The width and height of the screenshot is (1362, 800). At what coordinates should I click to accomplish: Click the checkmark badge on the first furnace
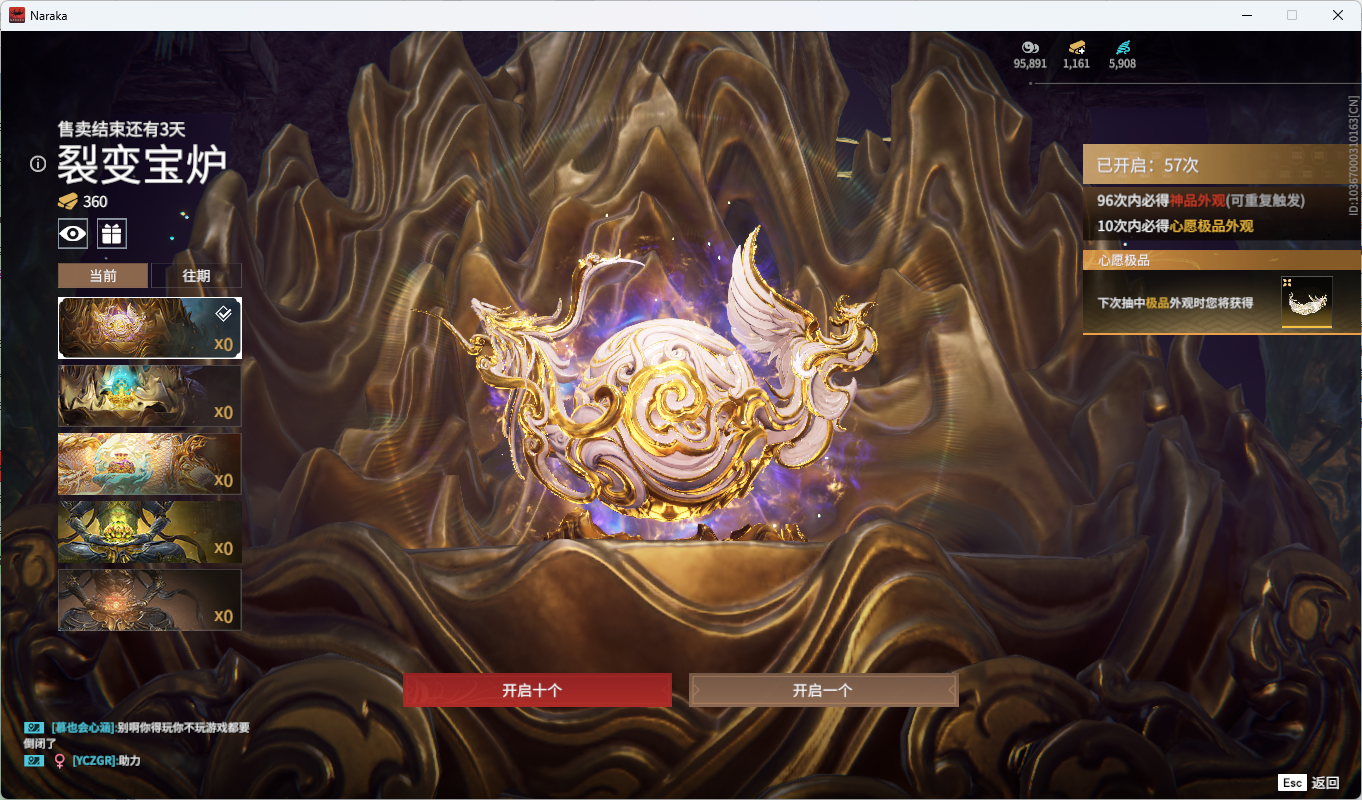pos(225,313)
